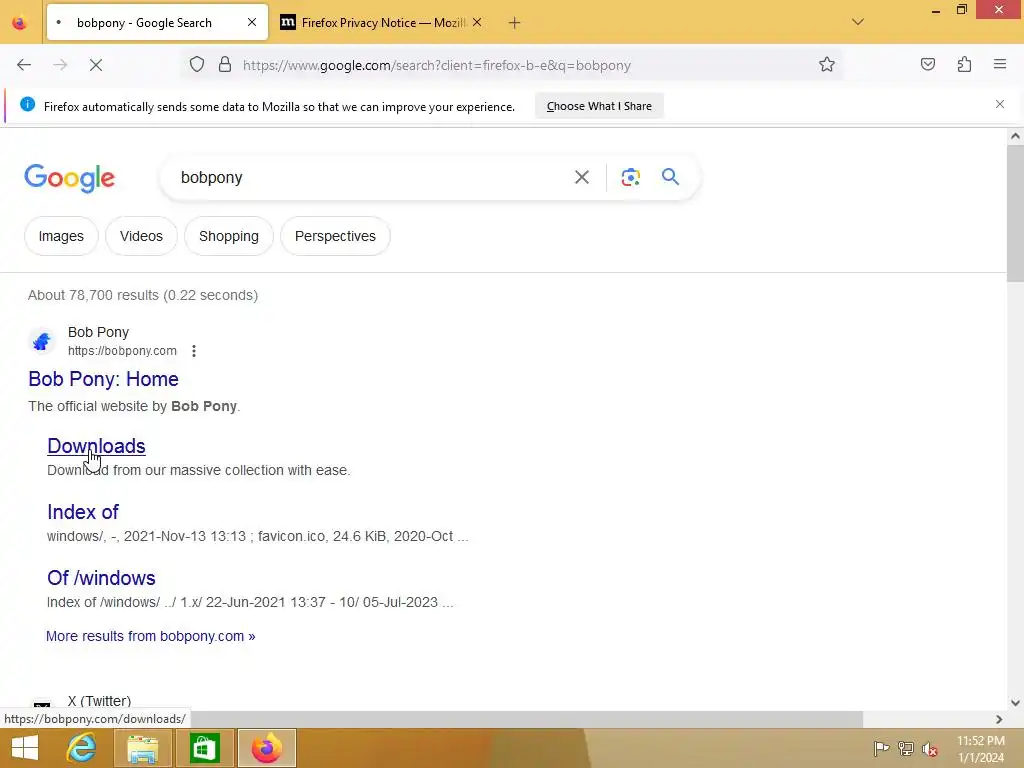Switch to the Firefox Privacy Notice tab

click(381, 22)
